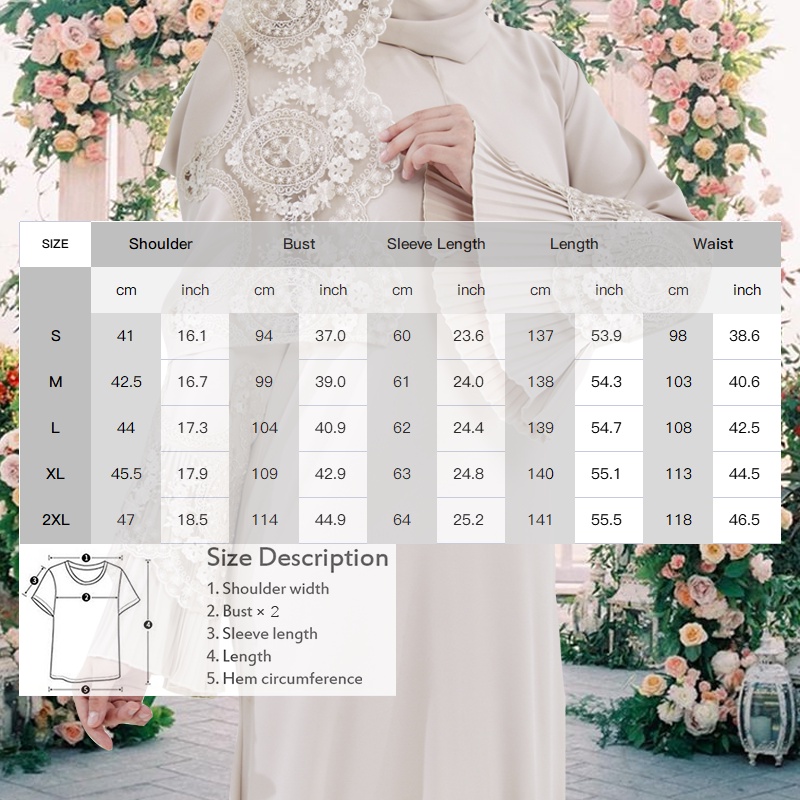This screenshot has width=800, height=800.
Task: Click bust value 94 cm
Action: pos(264,336)
